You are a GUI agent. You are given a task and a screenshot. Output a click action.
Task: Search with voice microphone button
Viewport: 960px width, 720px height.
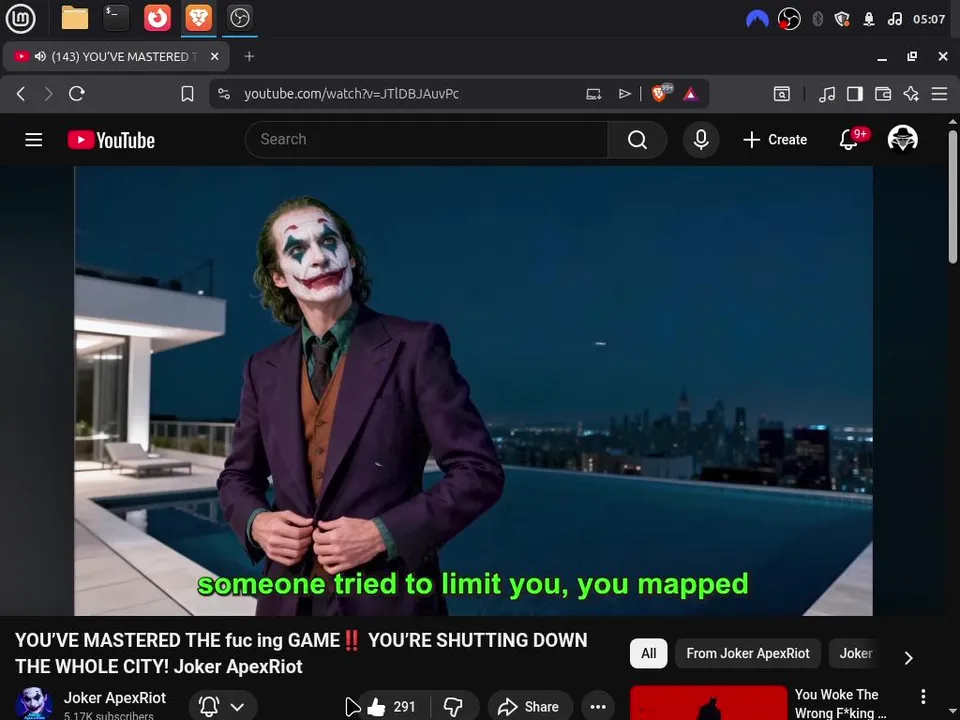701,140
